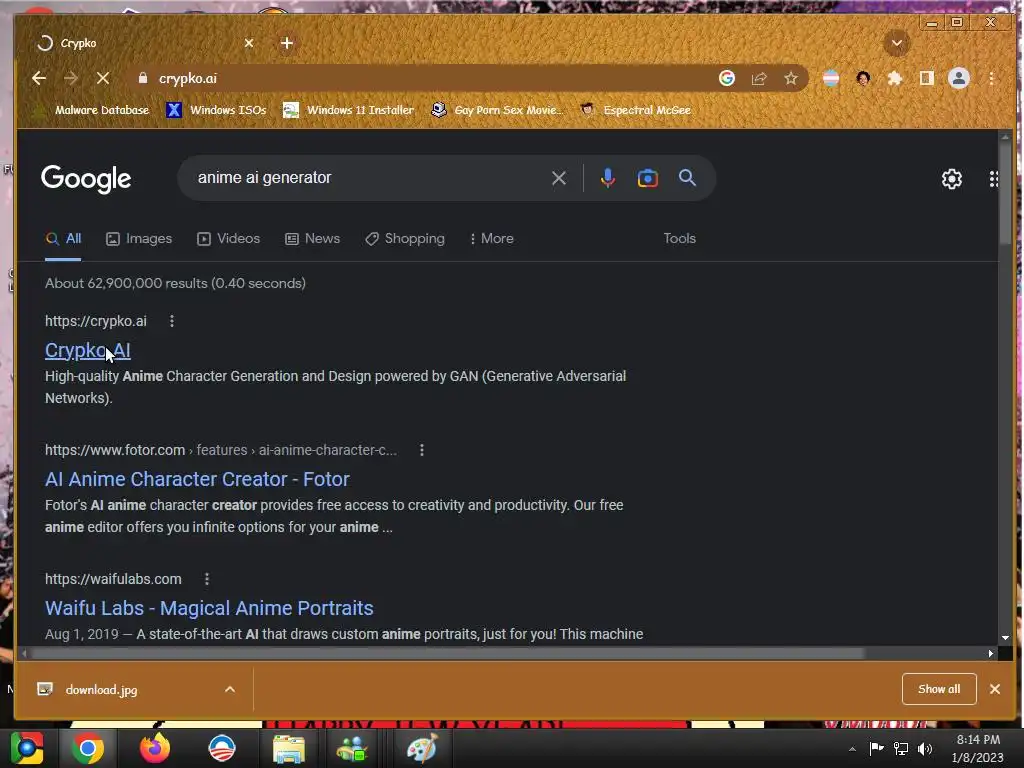Close the downloads bar

pos(995,689)
